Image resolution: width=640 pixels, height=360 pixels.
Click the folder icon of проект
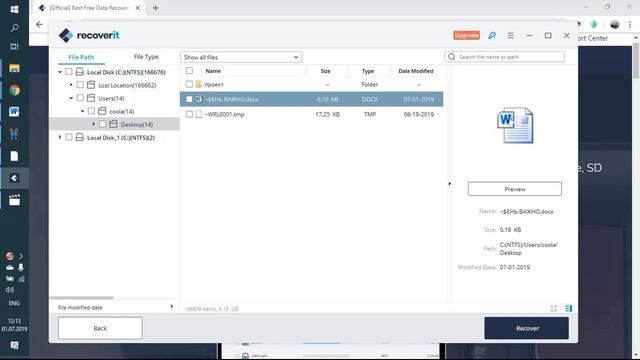[199, 84]
